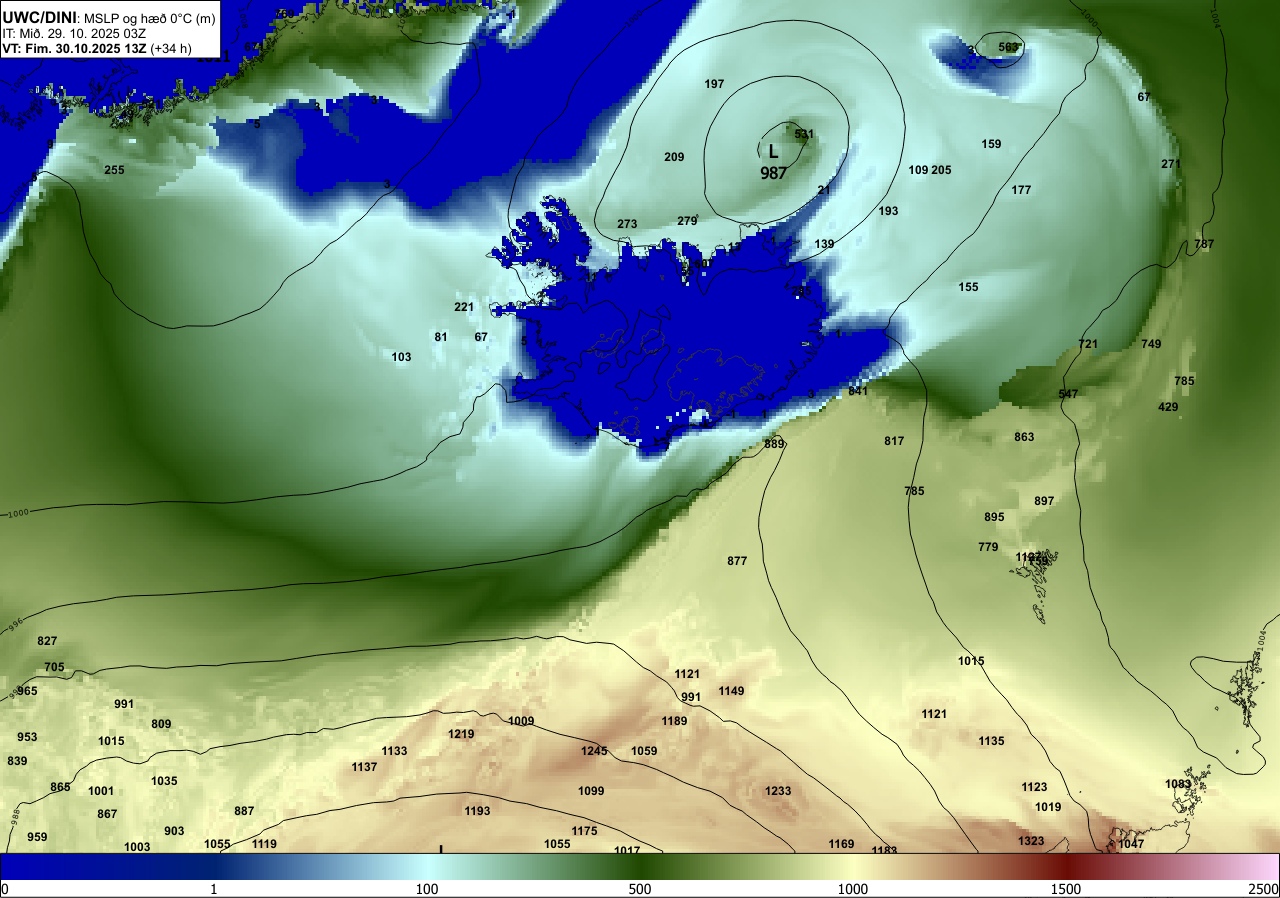Click the 273 value off north Iceland
Image resolution: width=1280 pixels, height=898 pixels.
(x=627, y=224)
